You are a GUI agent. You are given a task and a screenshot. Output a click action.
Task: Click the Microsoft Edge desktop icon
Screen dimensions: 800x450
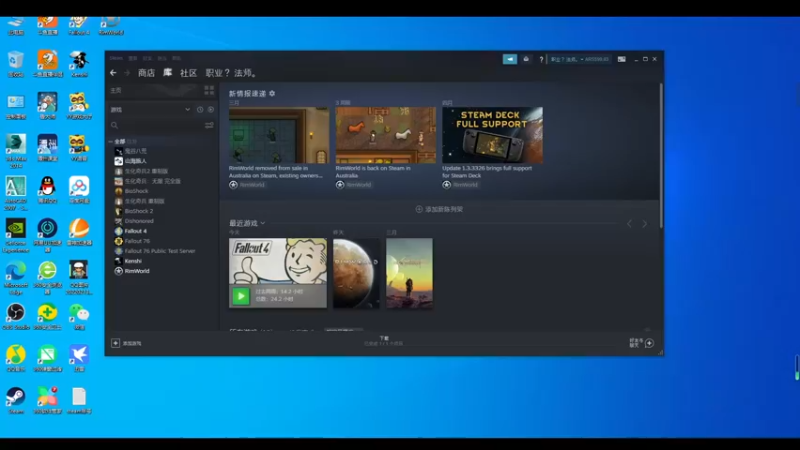coord(16,278)
